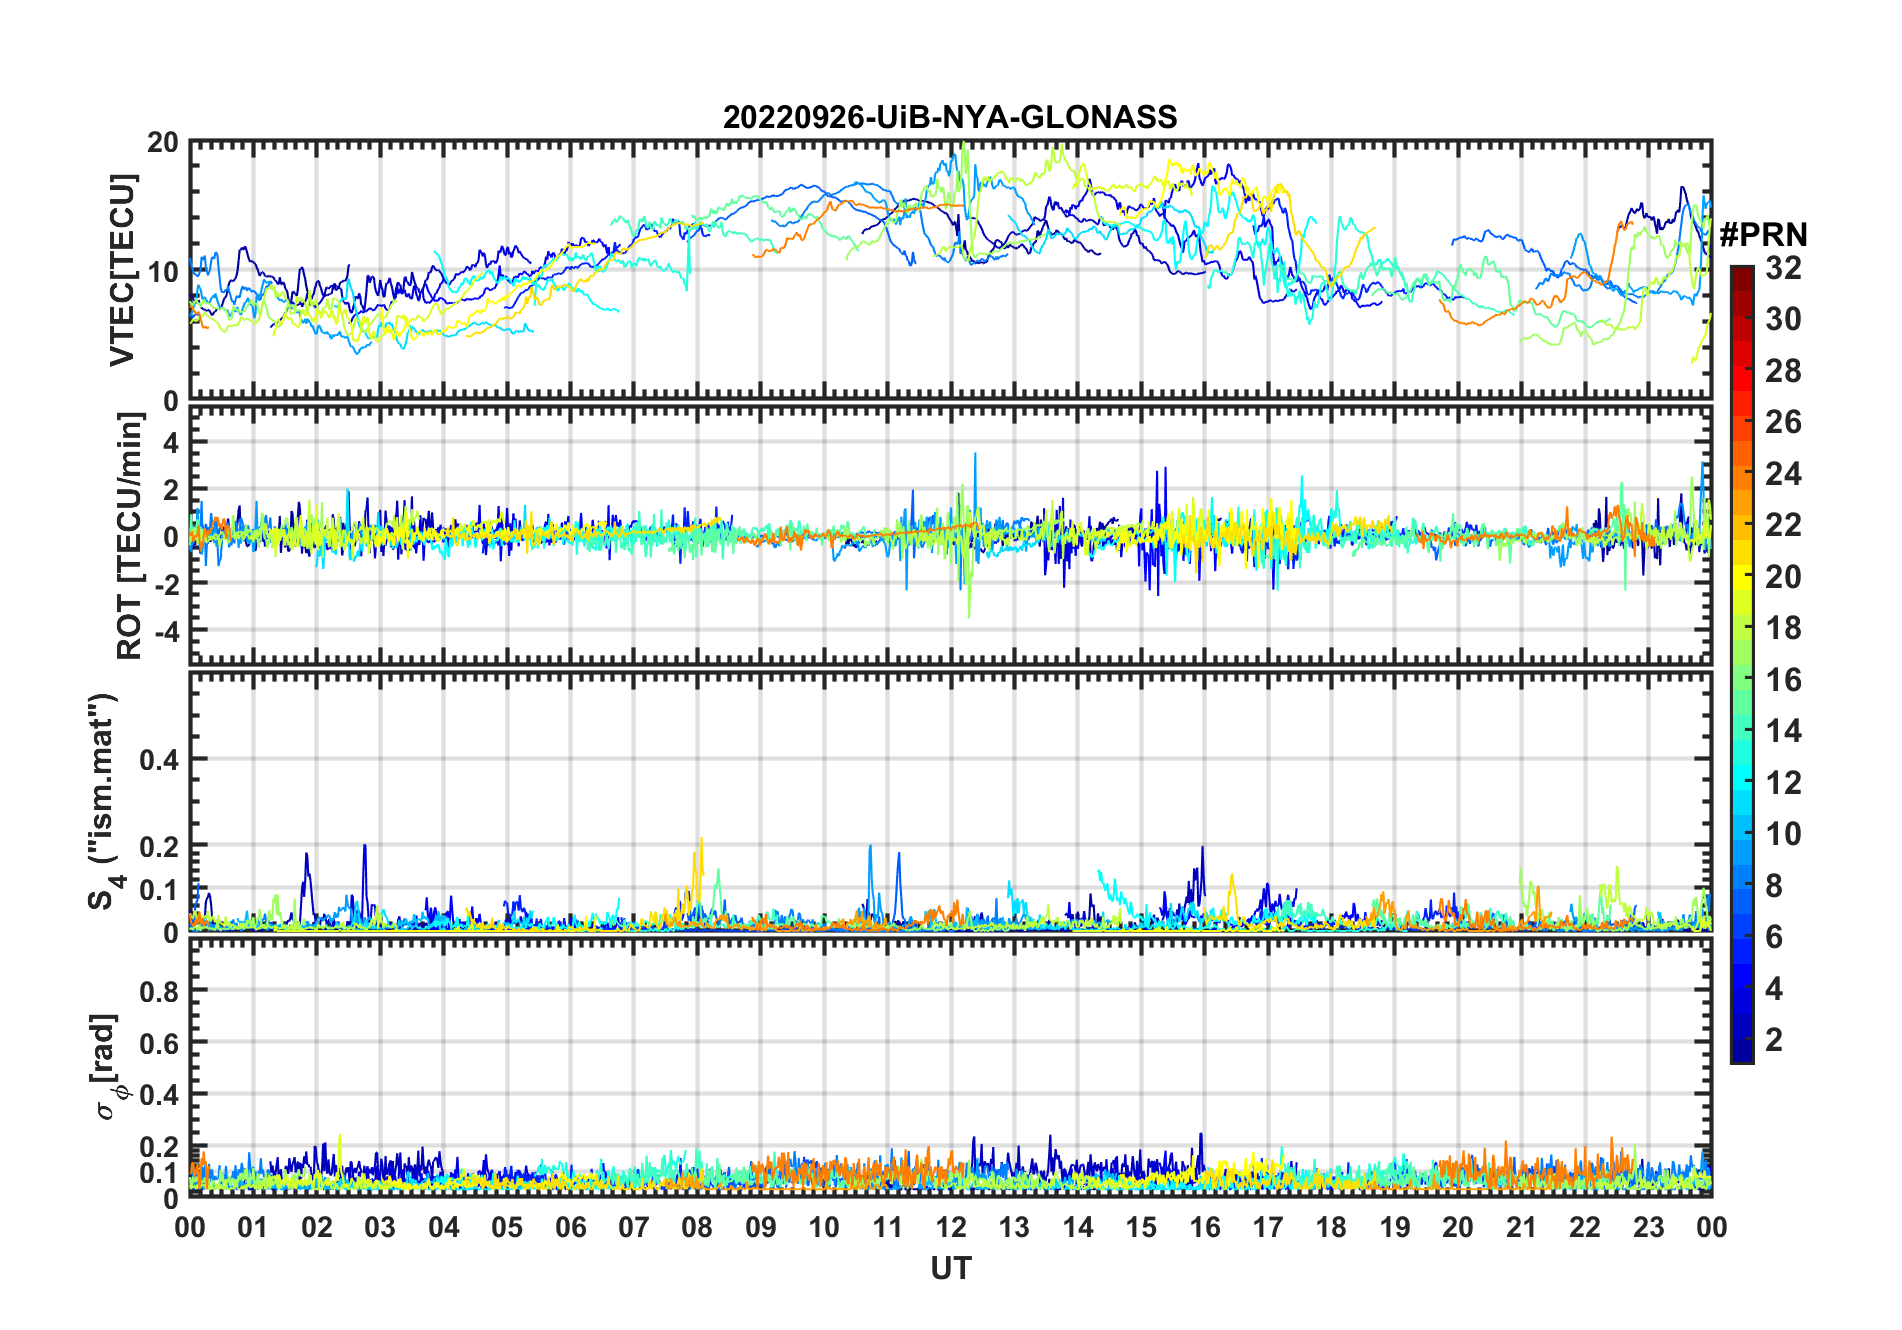
Task: Click the dark blue colorbar region near 2
Action: [x=1742, y=1040]
